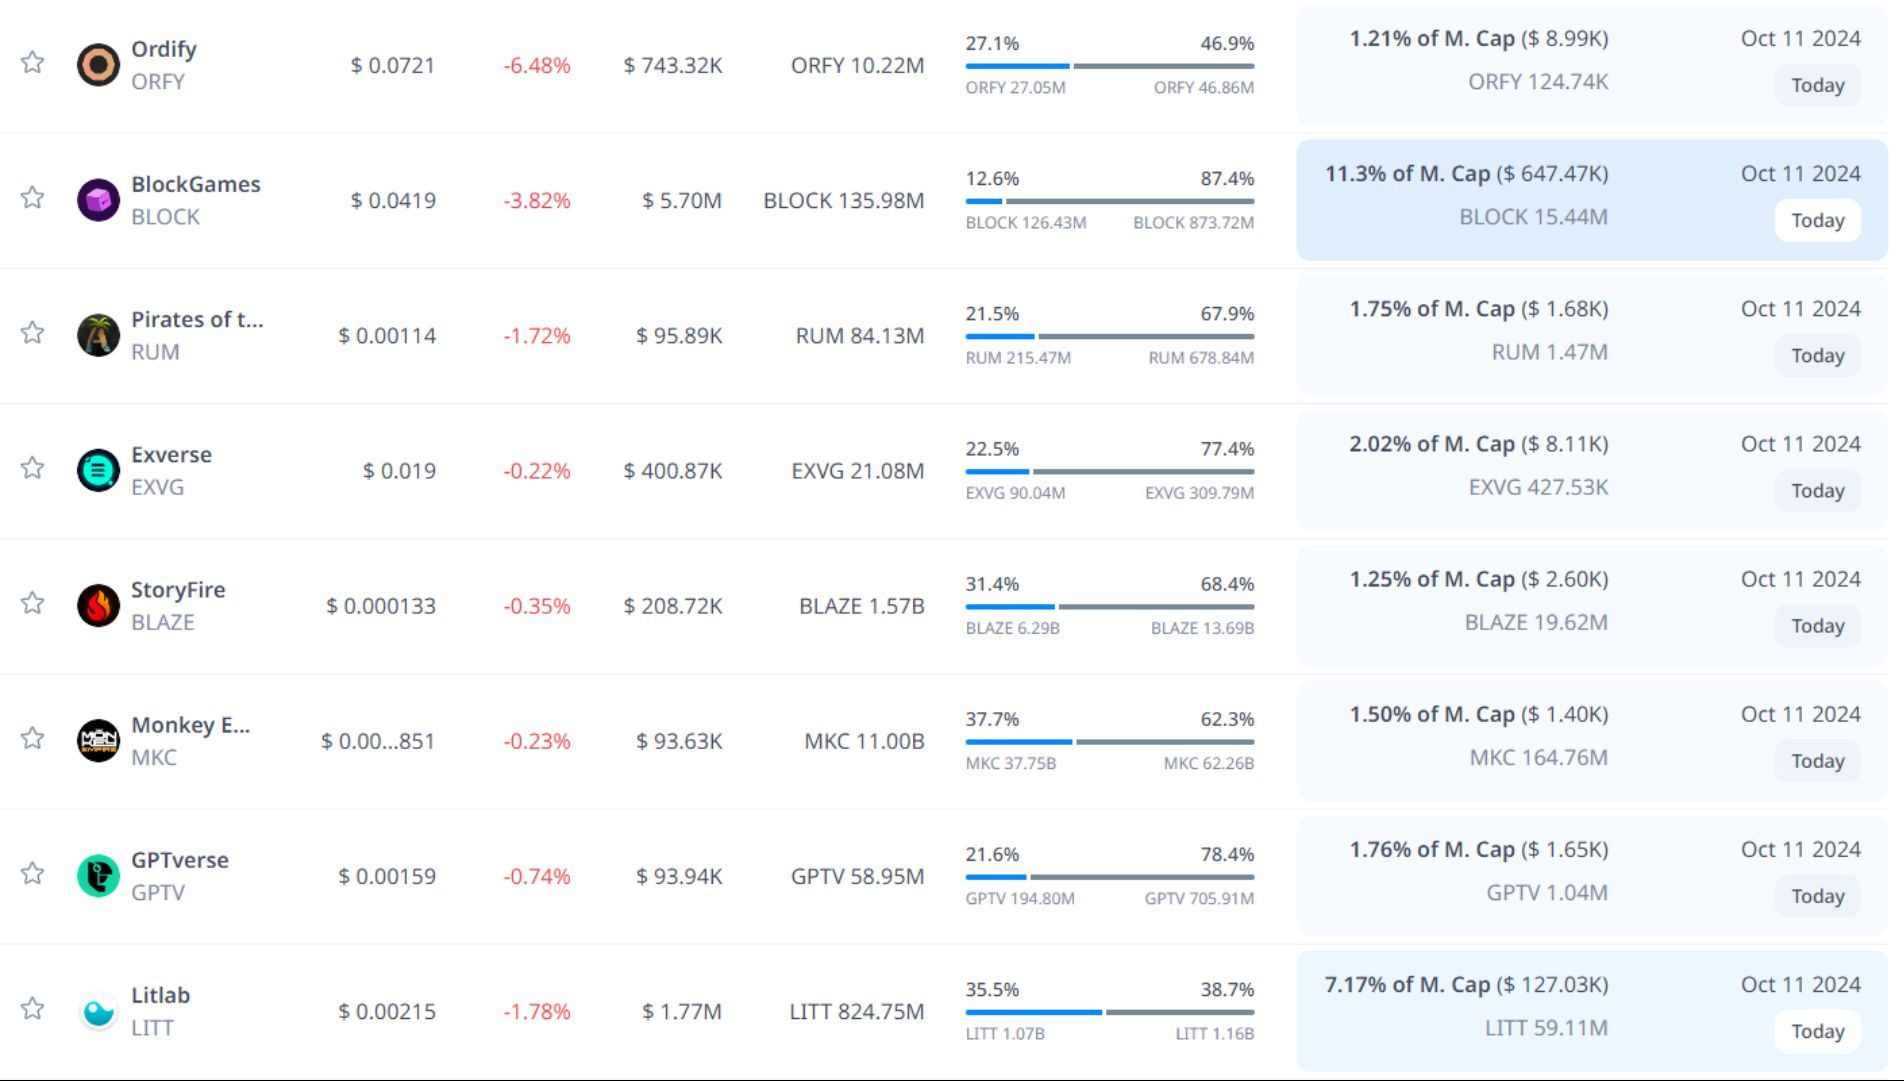
Task: Favorite Litlab using its star
Action: [x=33, y=1008]
